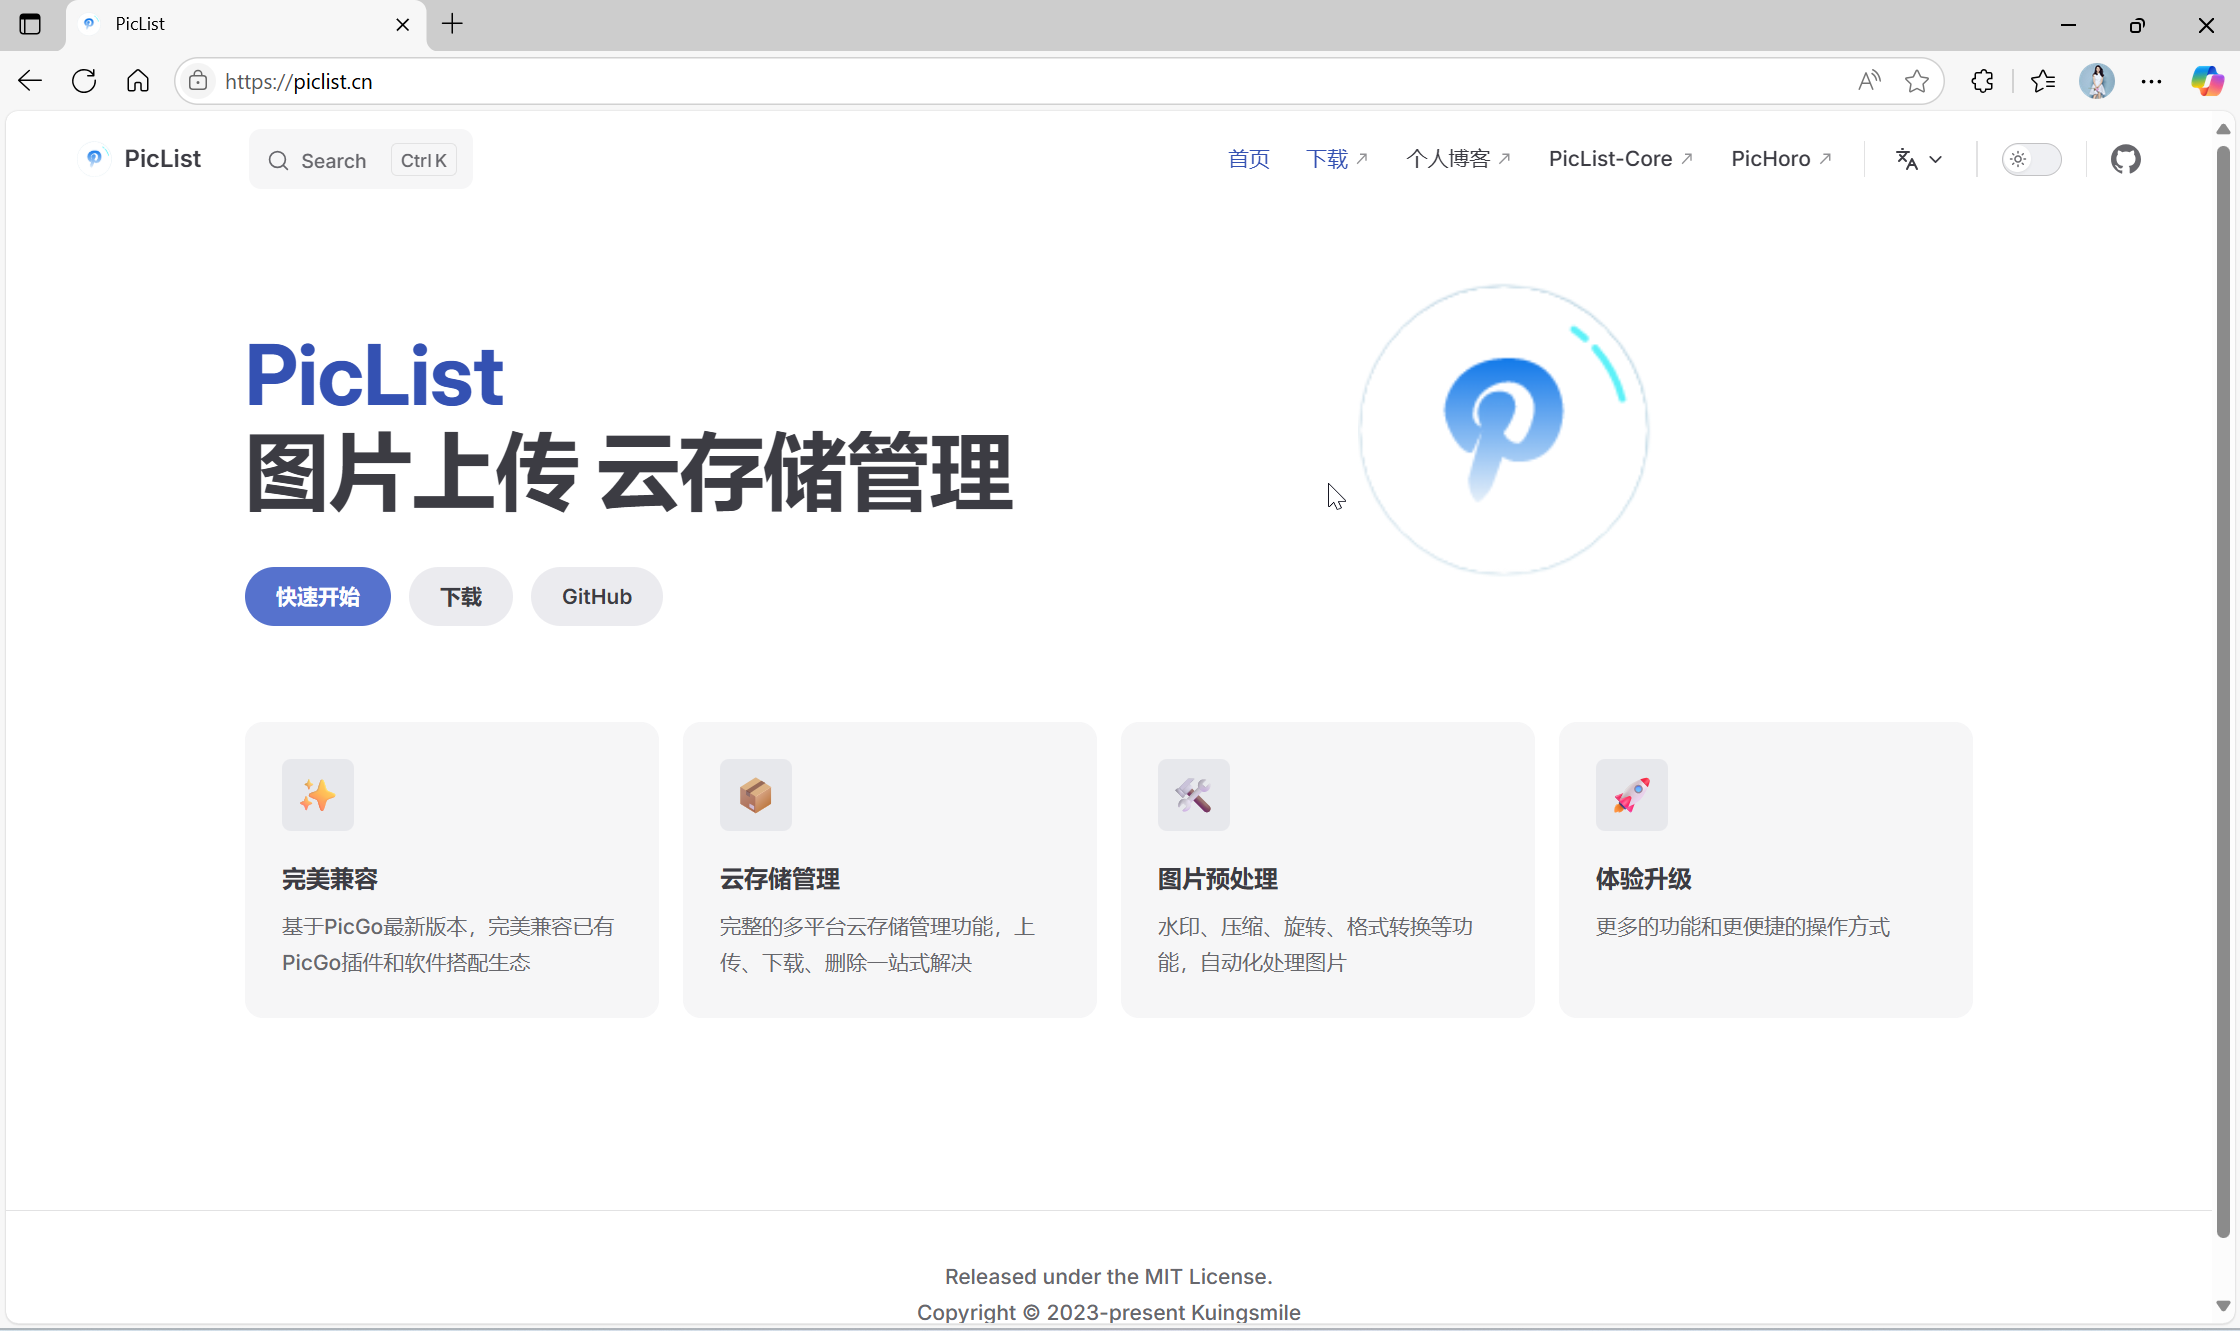Click the large PicList hero logo image
Viewport: 2240px width, 1331px height.
coord(1504,430)
